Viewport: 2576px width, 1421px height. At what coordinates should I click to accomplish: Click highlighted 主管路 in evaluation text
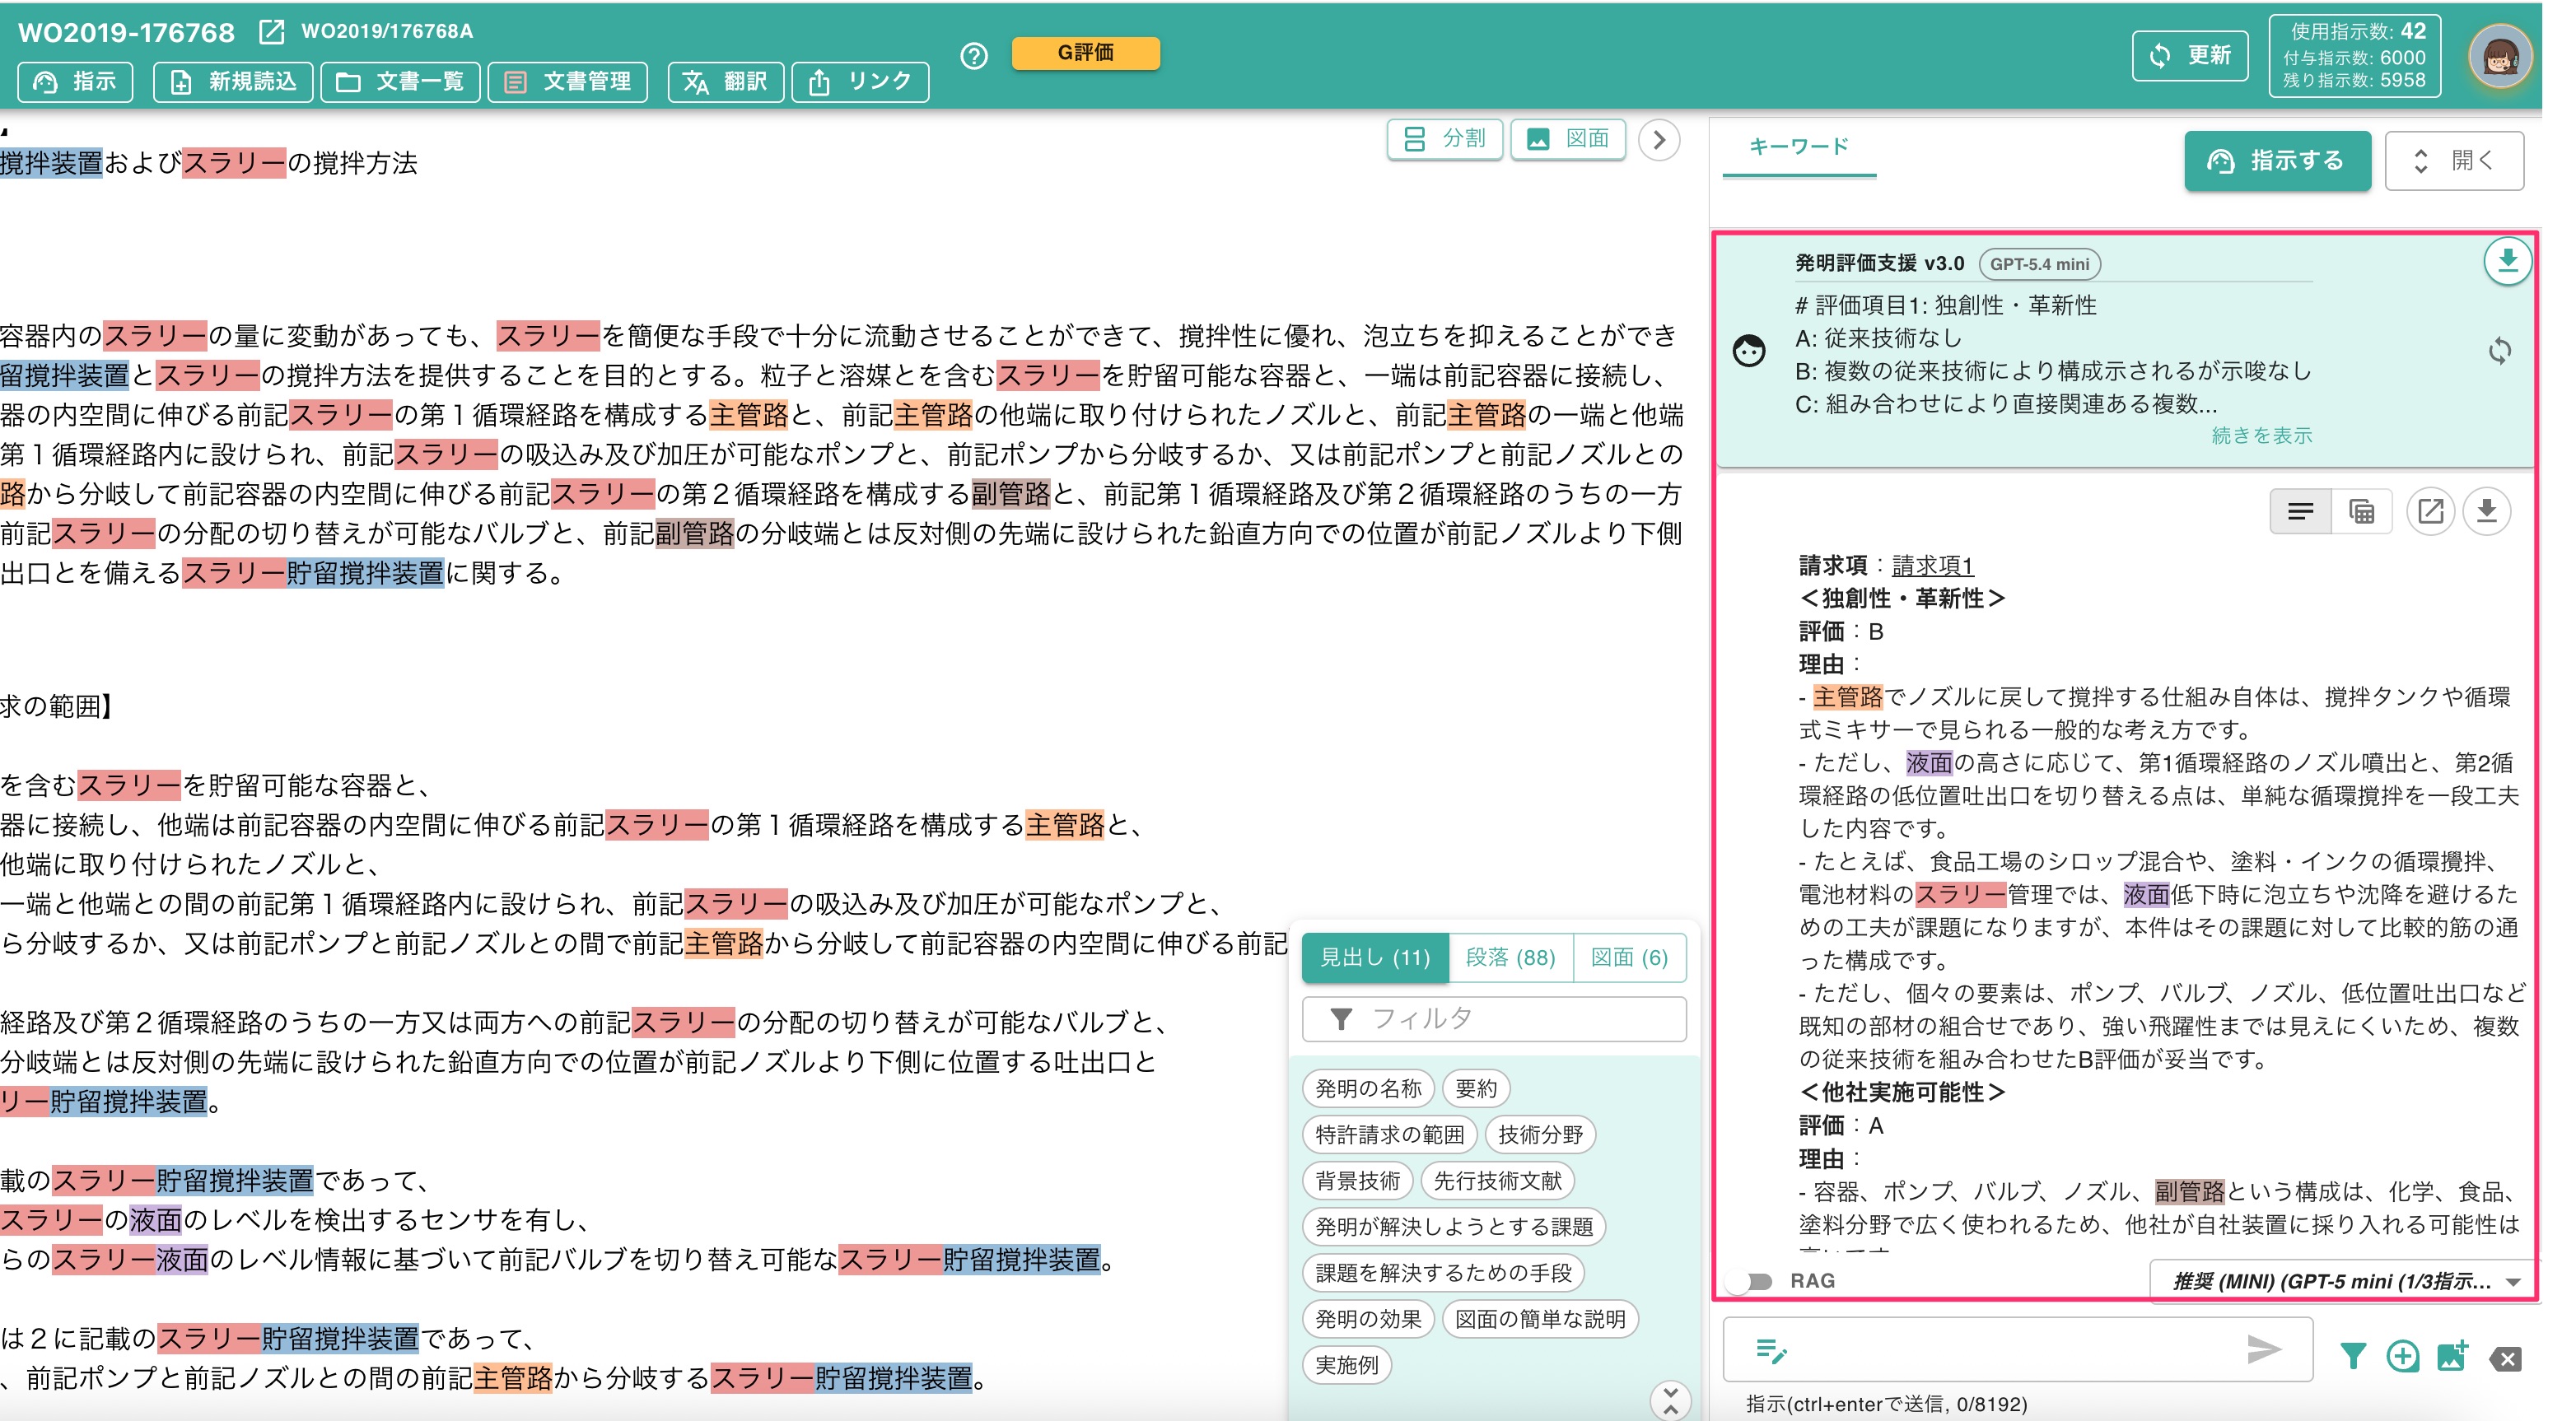(1848, 697)
